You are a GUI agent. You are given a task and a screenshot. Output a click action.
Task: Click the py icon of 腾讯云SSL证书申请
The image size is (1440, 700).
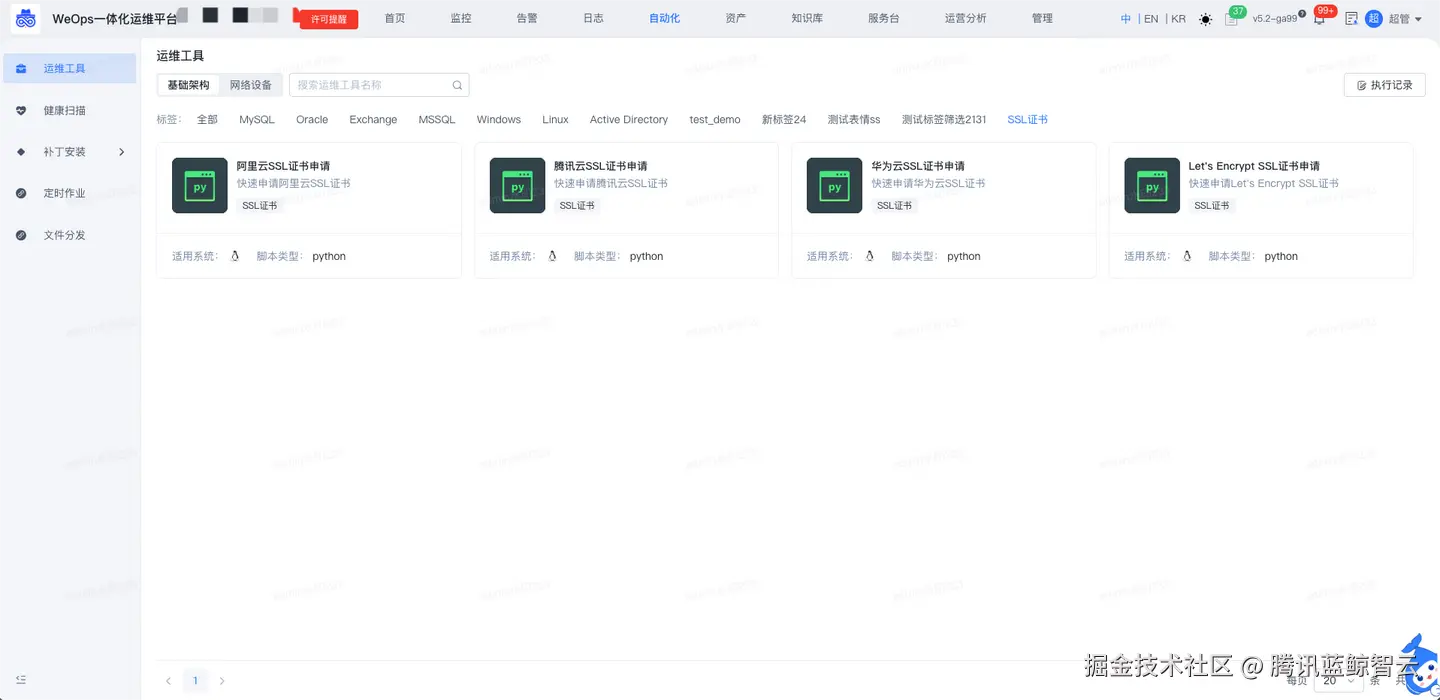click(517, 185)
